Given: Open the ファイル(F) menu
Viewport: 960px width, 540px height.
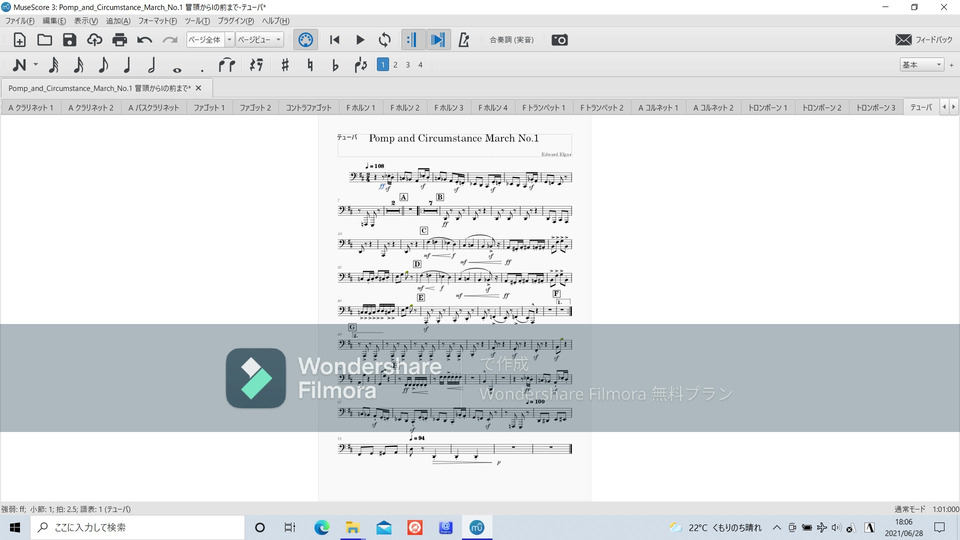Looking at the screenshot, I should pos(20,21).
